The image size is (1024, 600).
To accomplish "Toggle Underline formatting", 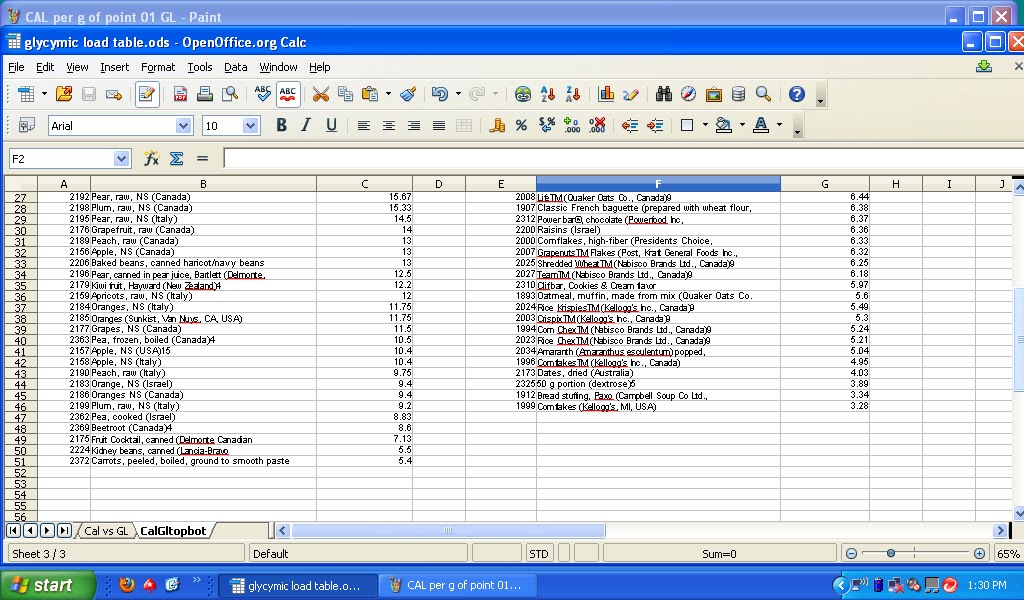I will (331, 125).
